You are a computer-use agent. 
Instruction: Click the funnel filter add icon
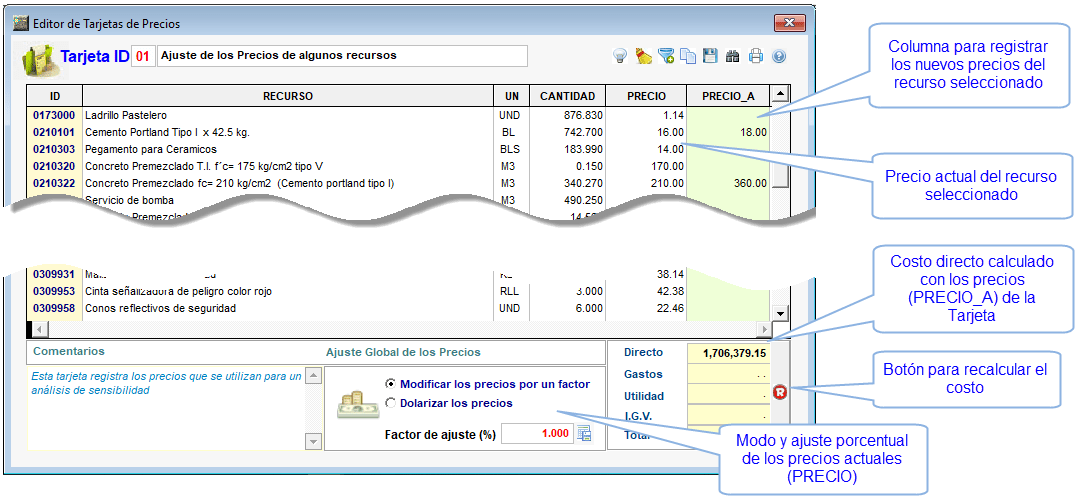pos(666,57)
